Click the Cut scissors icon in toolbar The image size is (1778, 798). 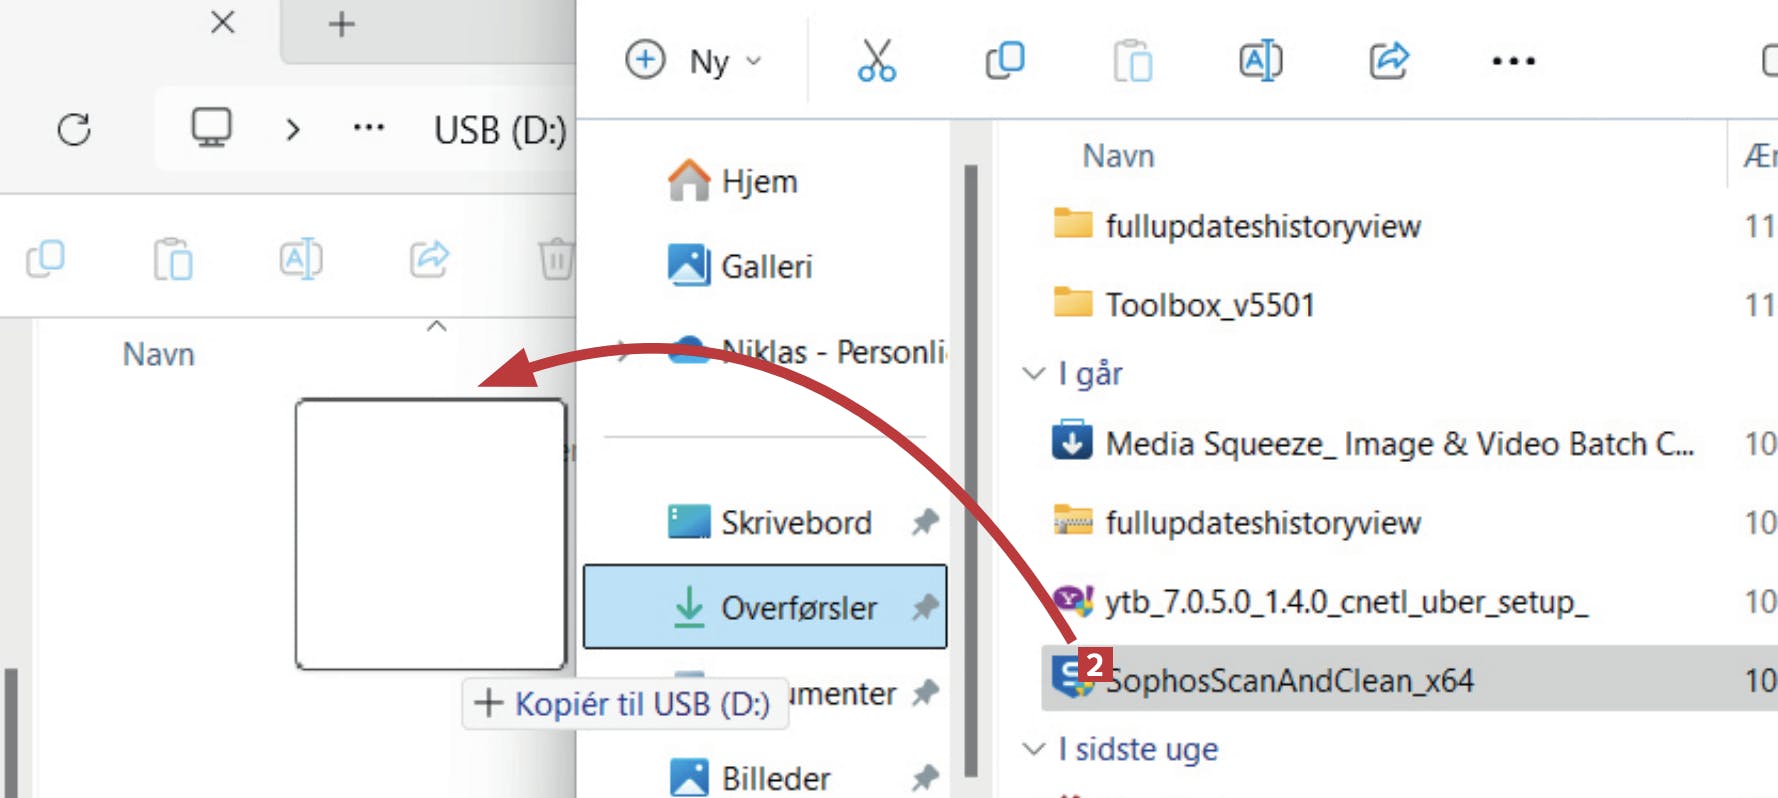(876, 61)
